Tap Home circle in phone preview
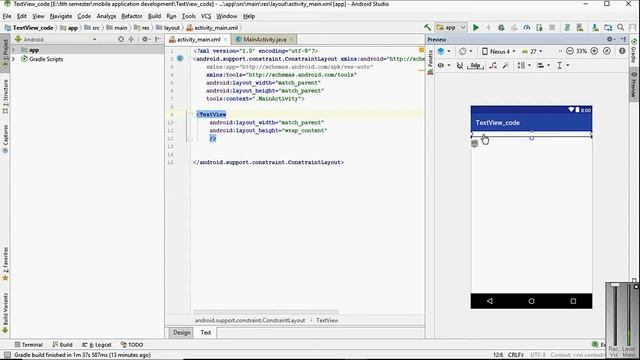This screenshot has height=360, width=640. [x=531, y=301]
